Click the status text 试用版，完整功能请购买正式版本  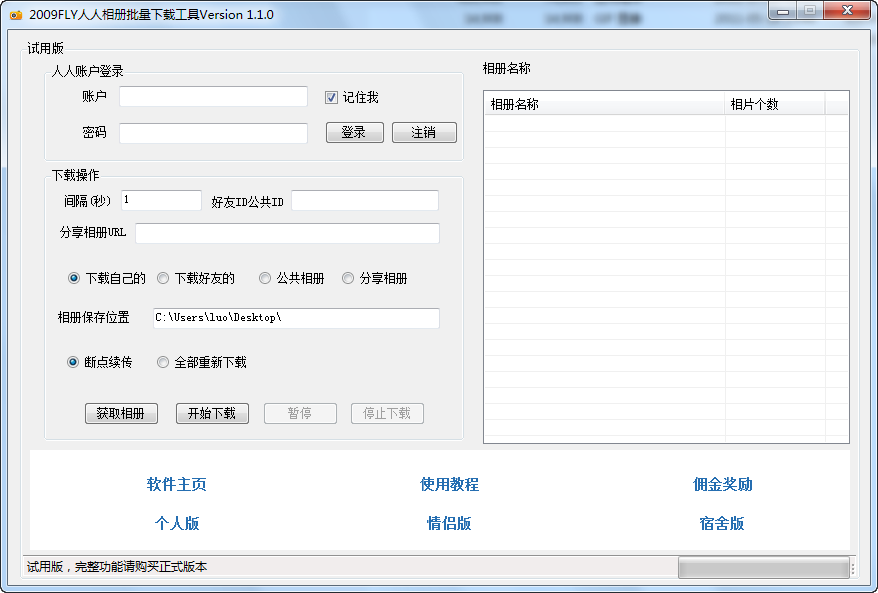[x=116, y=567]
